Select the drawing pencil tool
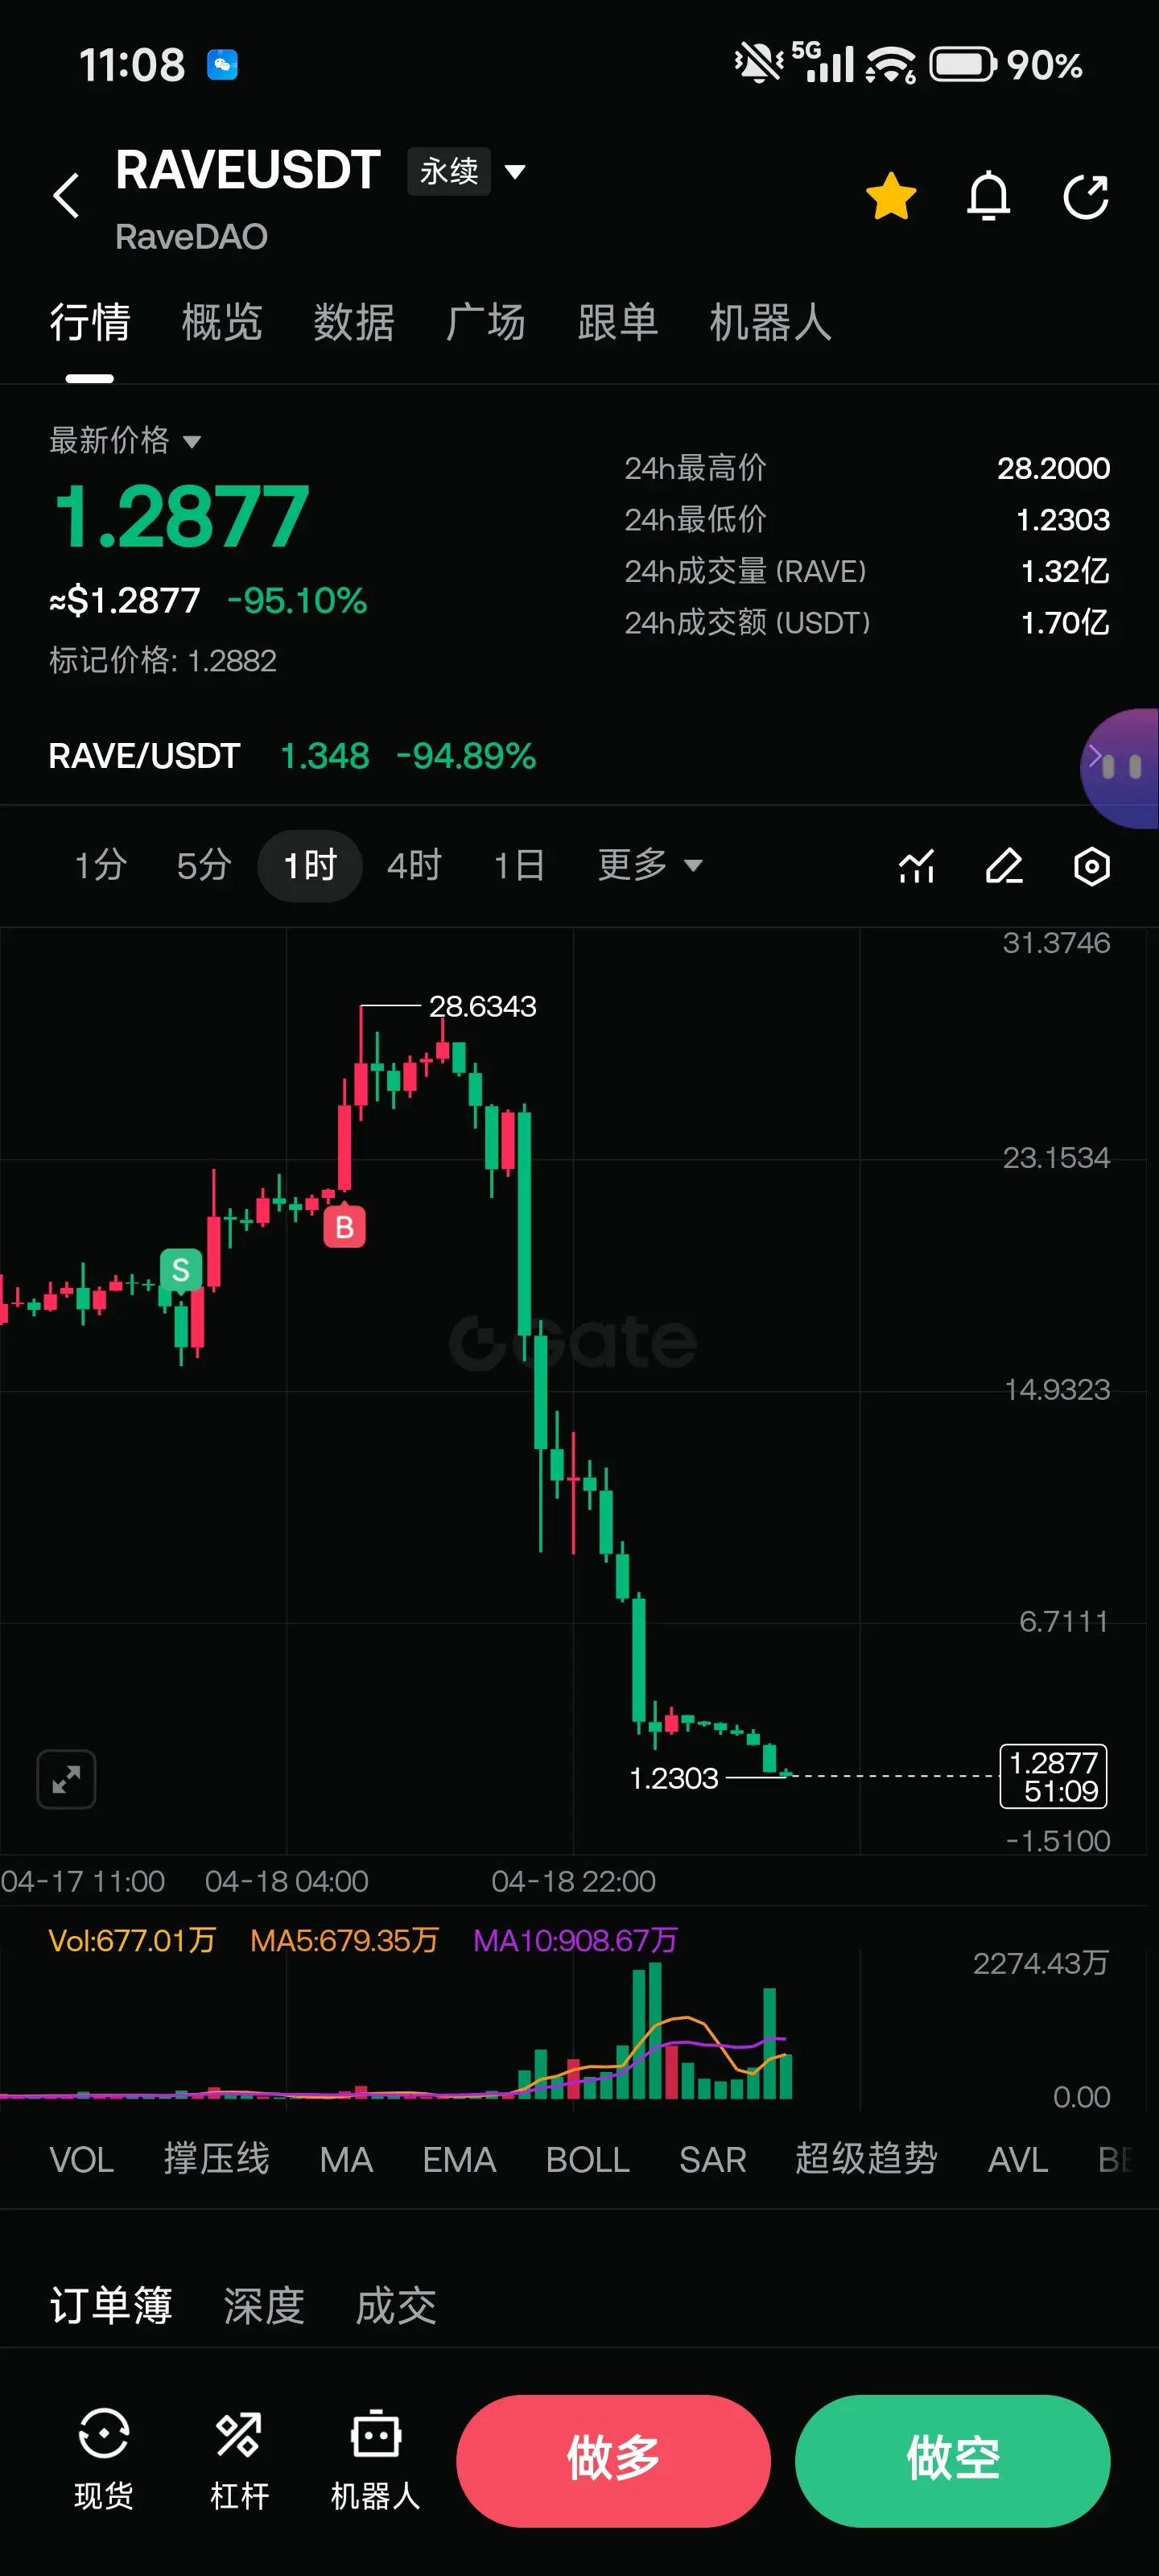 tap(1004, 866)
